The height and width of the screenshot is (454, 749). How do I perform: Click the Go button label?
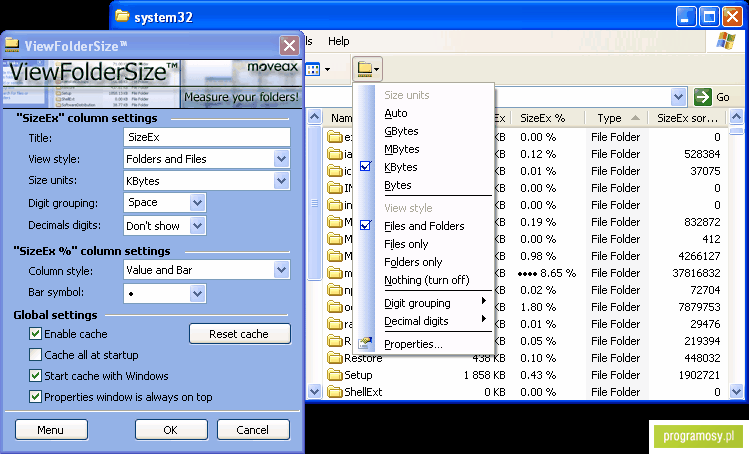pyautogui.click(x=723, y=97)
